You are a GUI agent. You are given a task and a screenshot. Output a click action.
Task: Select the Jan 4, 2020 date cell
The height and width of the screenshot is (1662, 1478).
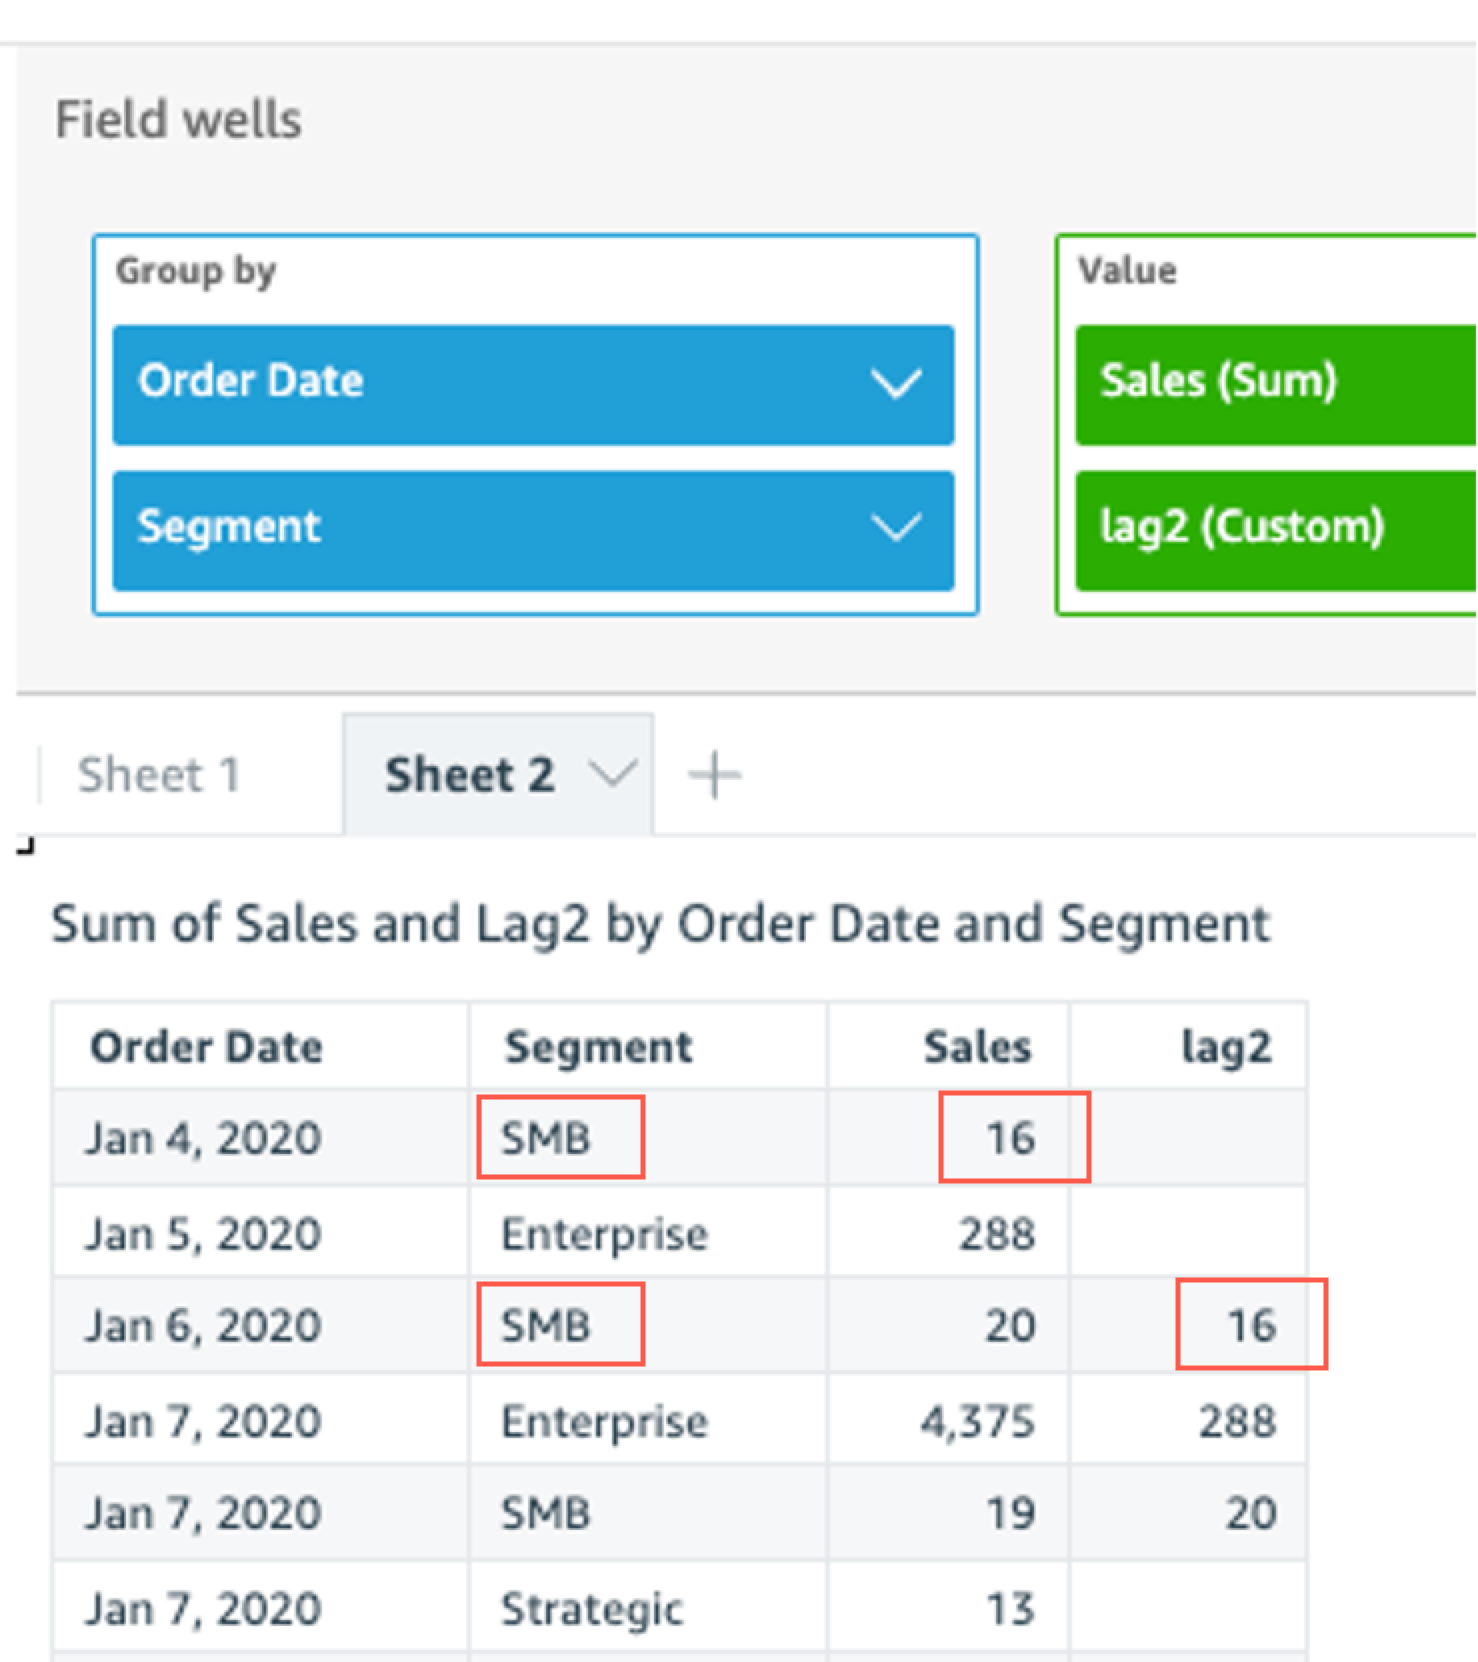click(x=203, y=1138)
